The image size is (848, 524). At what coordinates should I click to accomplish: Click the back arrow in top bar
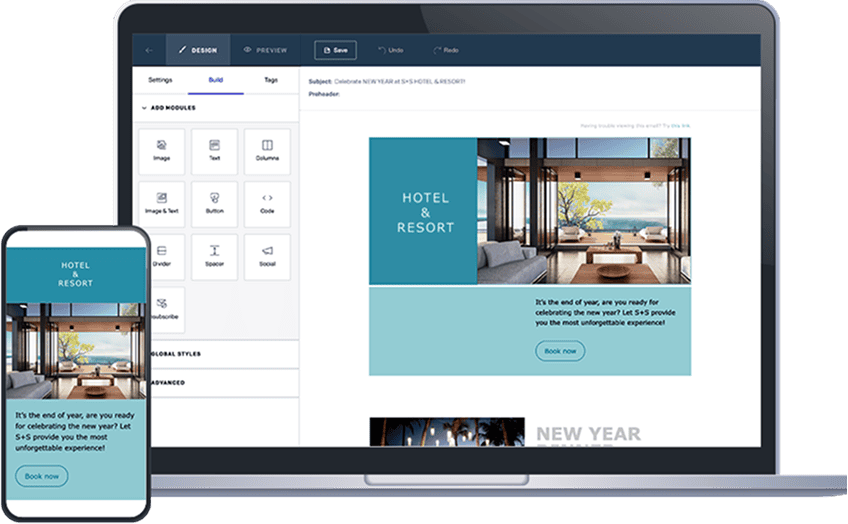click(149, 50)
